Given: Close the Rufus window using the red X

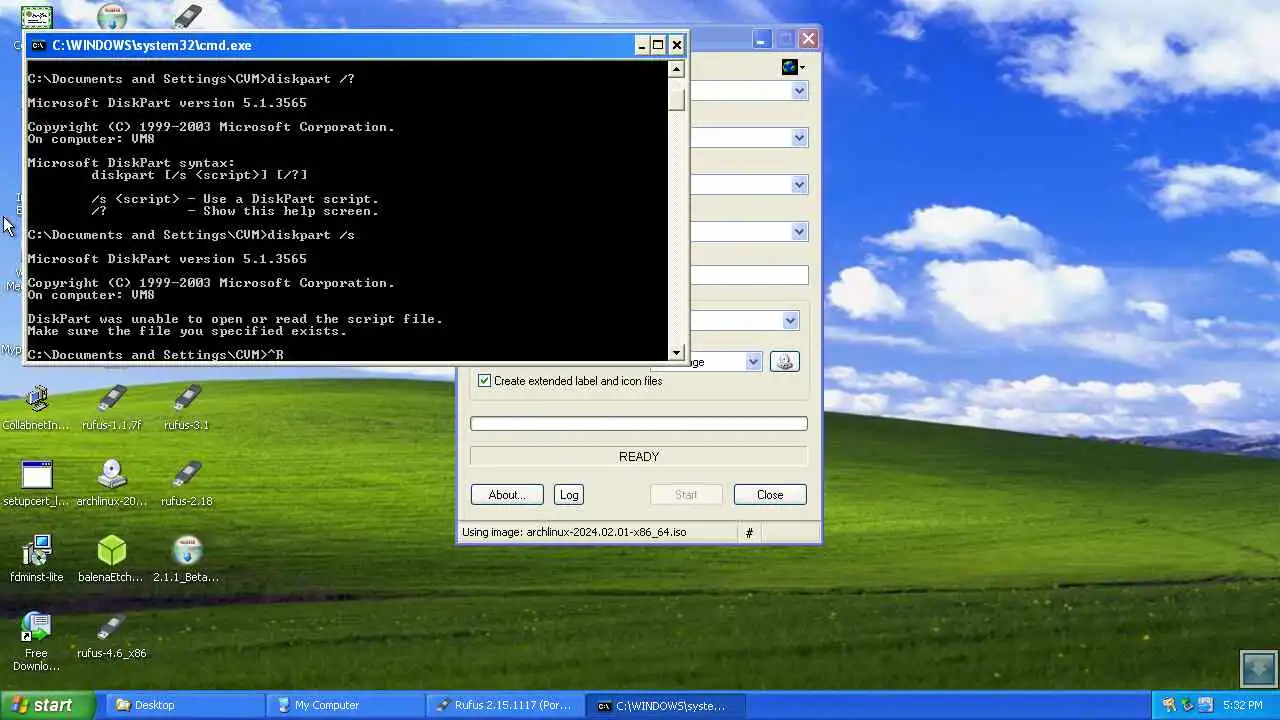Looking at the screenshot, I should click(x=809, y=39).
